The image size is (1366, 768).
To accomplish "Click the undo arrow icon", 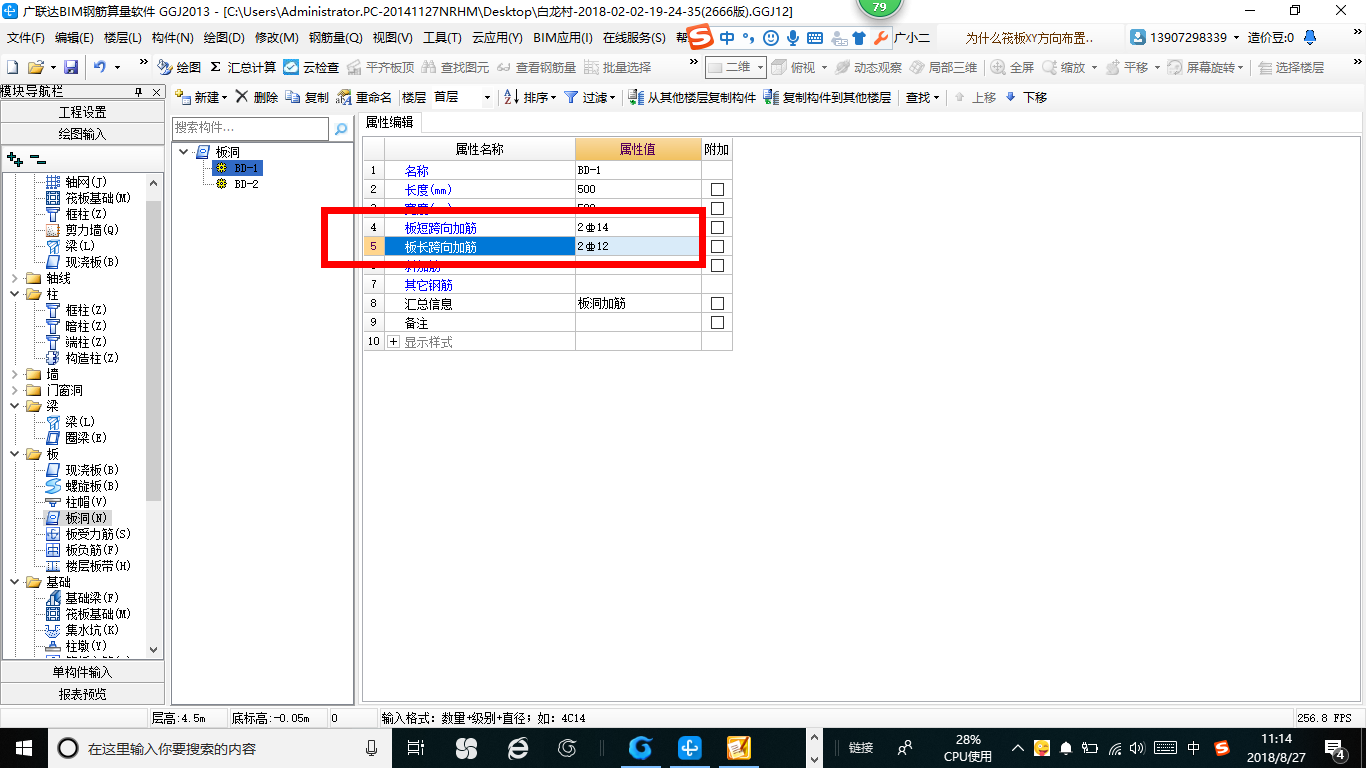I will [x=100, y=67].
